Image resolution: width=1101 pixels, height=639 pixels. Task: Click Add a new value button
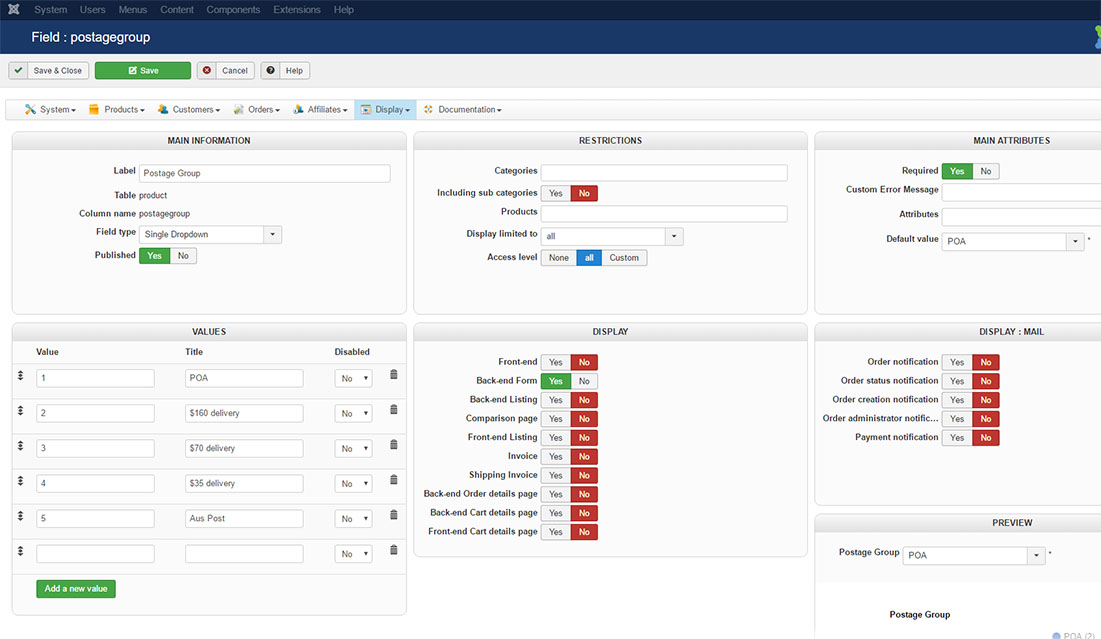[76, 588]
